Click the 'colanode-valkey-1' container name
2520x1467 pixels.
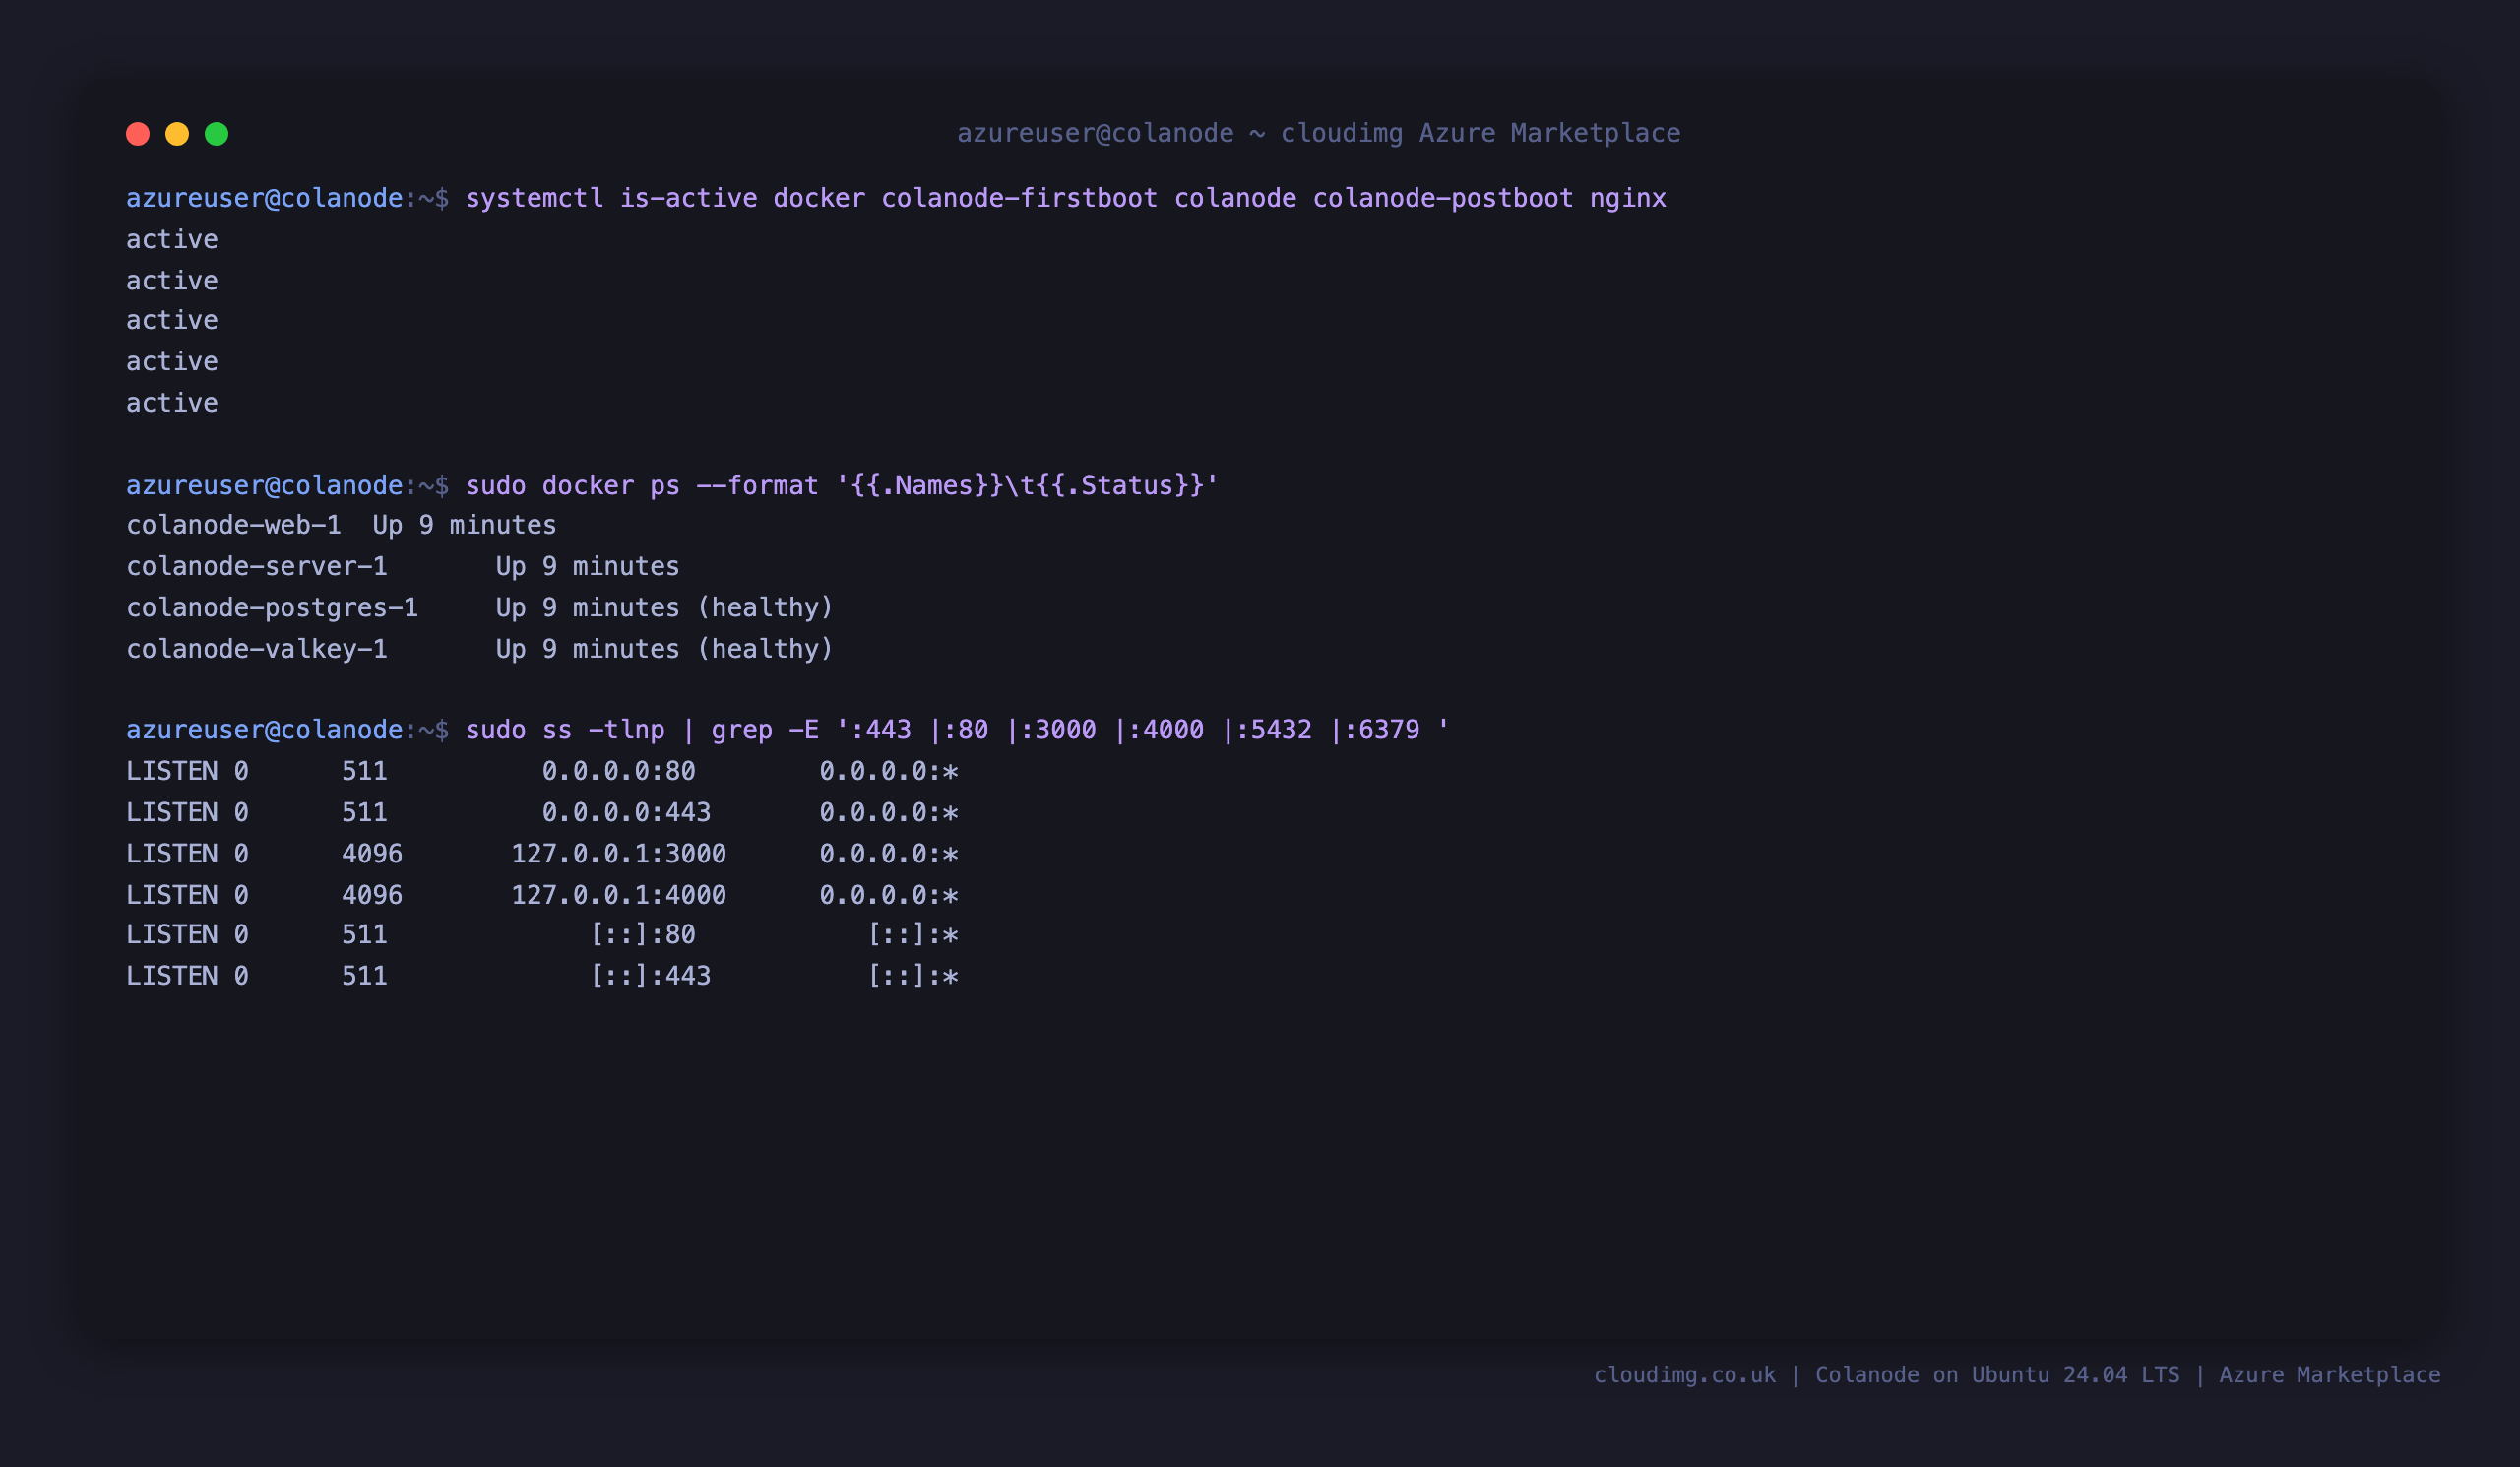[x=257, y=648]
